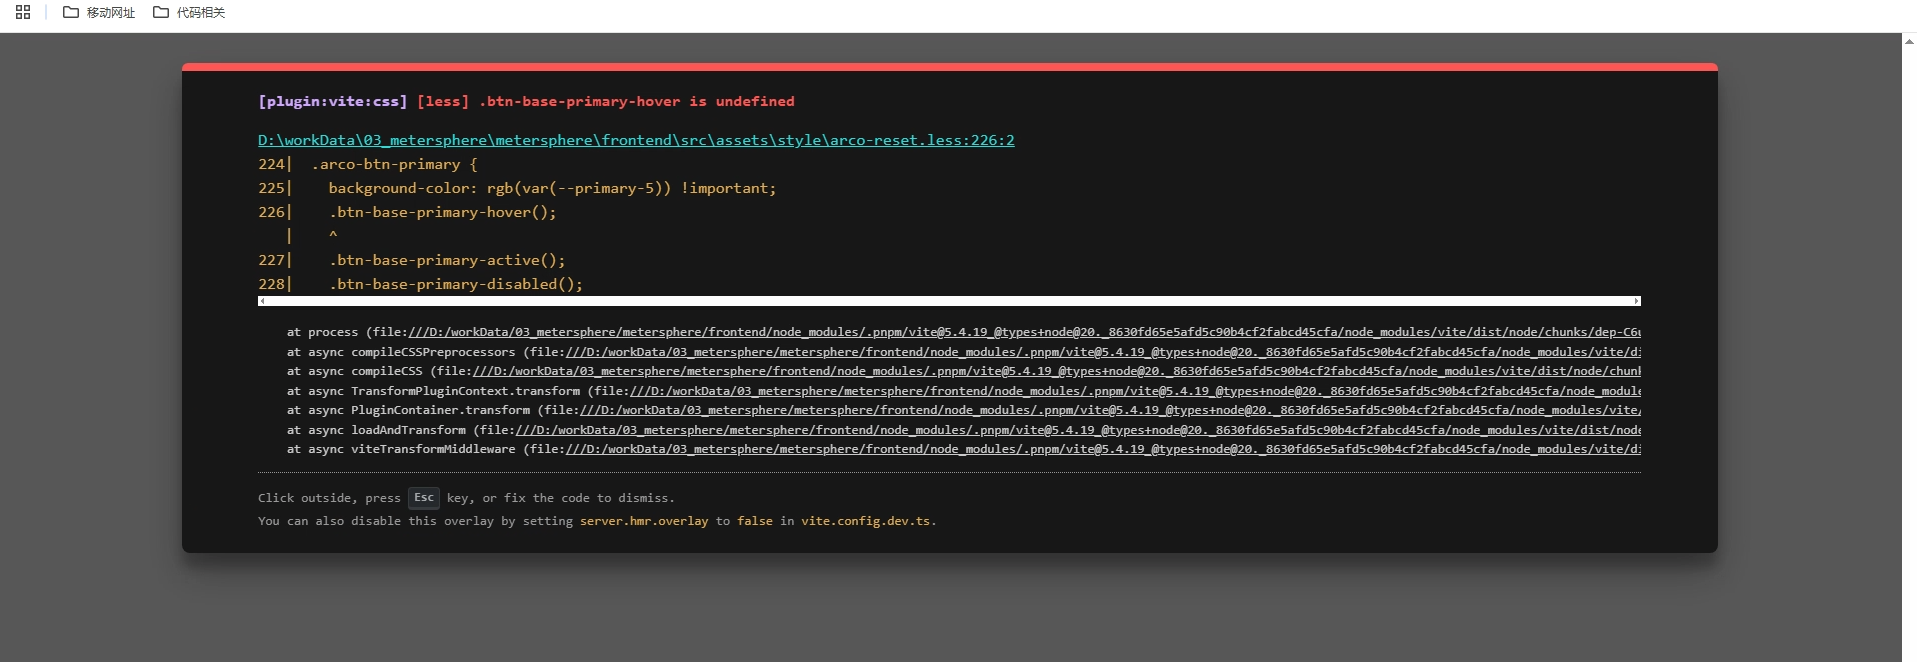Click code line 226 '.btn-base-primary-hover();'

442,212
